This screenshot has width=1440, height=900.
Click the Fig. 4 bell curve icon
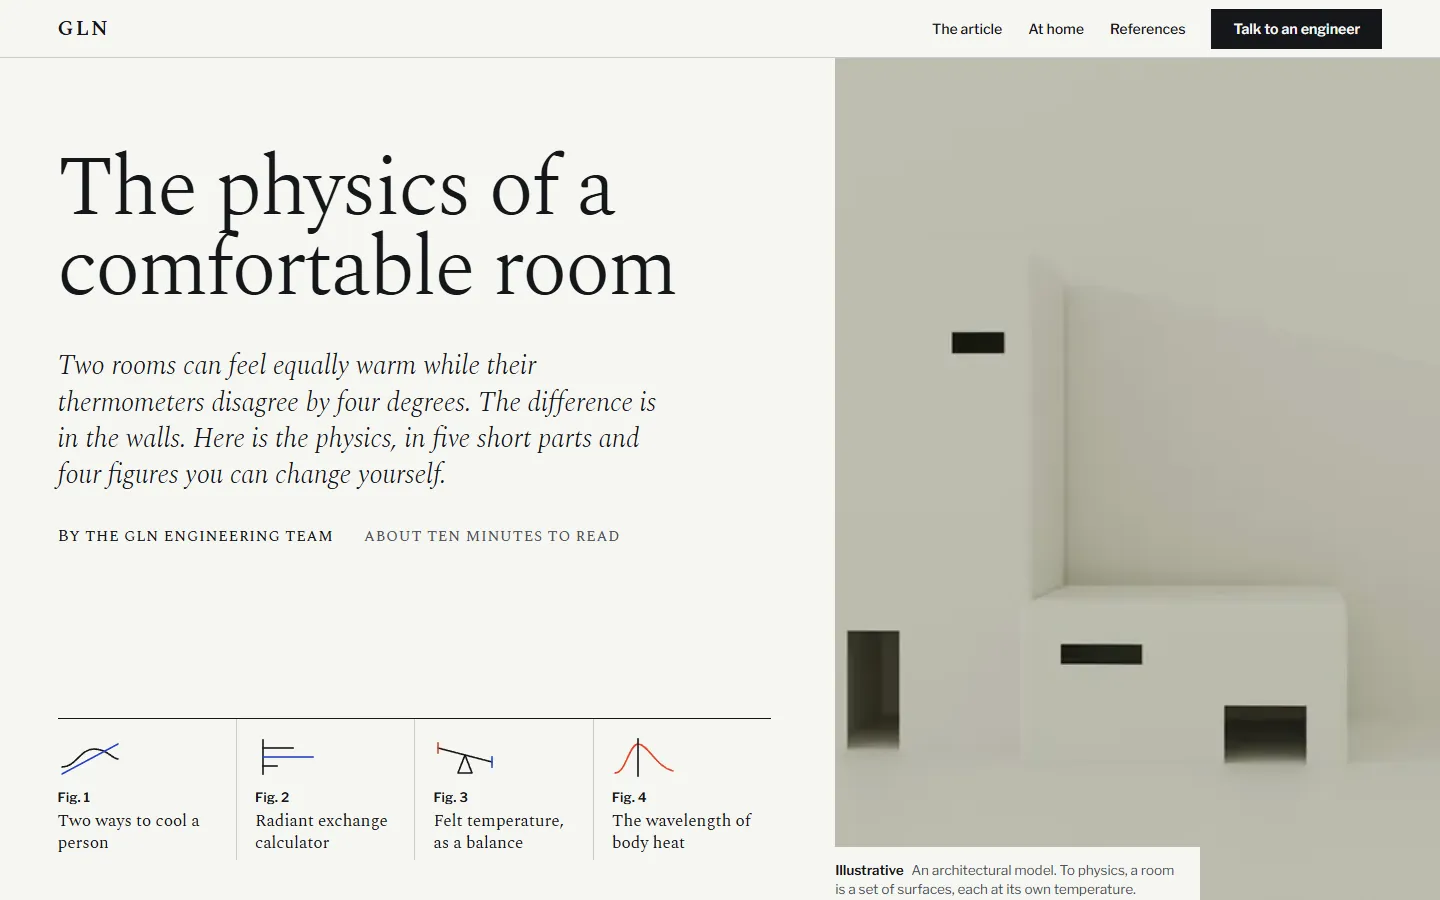(x=643, y=757)
